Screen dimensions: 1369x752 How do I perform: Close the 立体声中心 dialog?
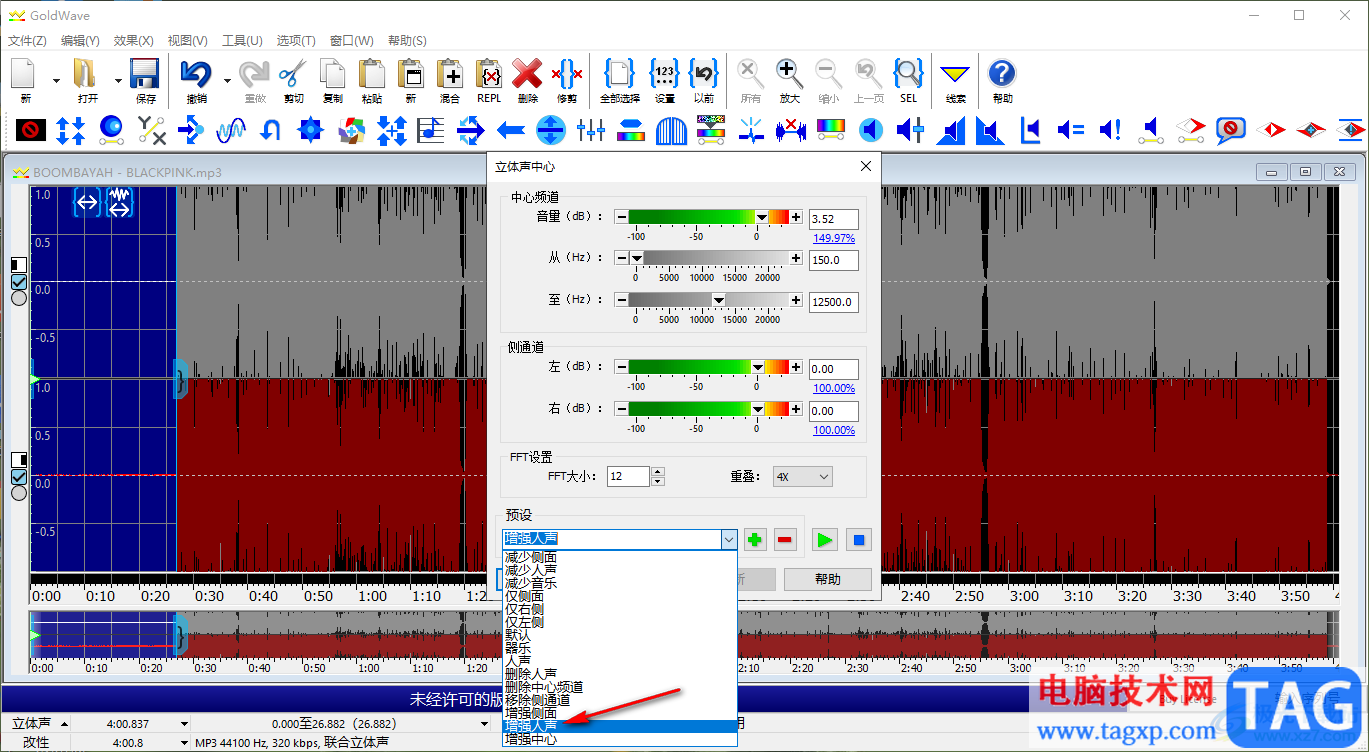866,166
